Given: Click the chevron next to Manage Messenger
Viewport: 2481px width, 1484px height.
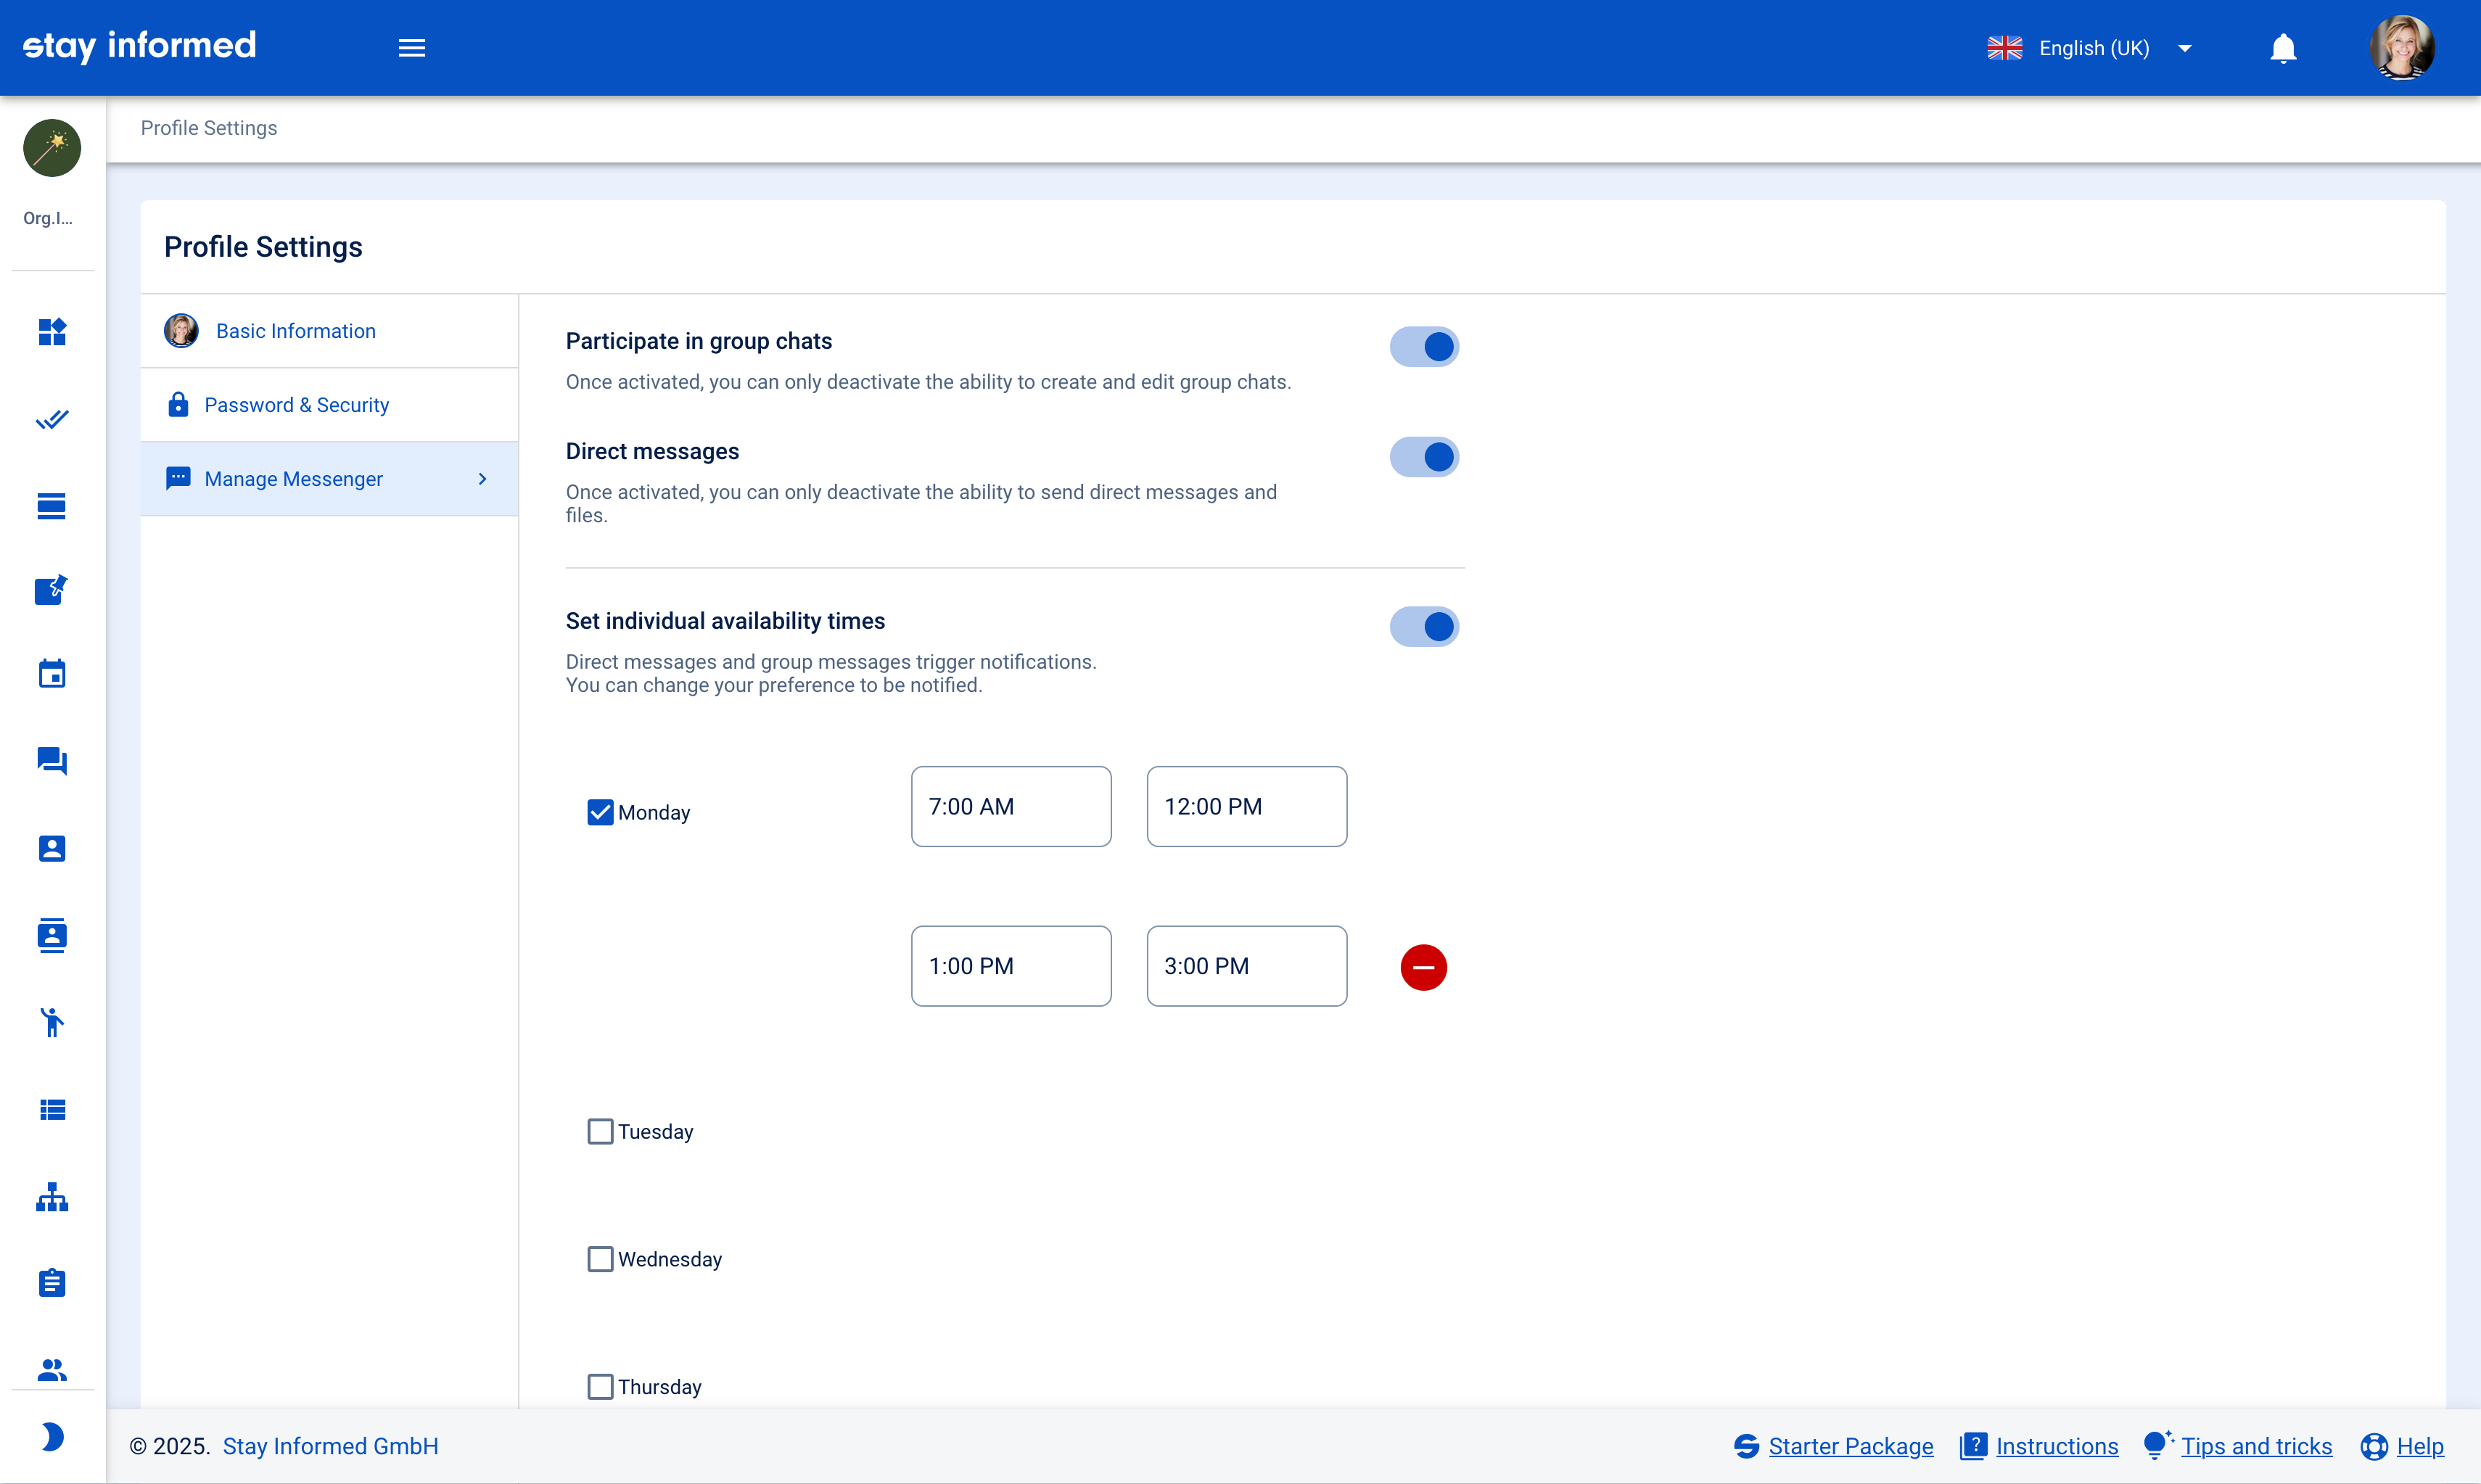Looking at the screenshot, I should tap(483, 479).
